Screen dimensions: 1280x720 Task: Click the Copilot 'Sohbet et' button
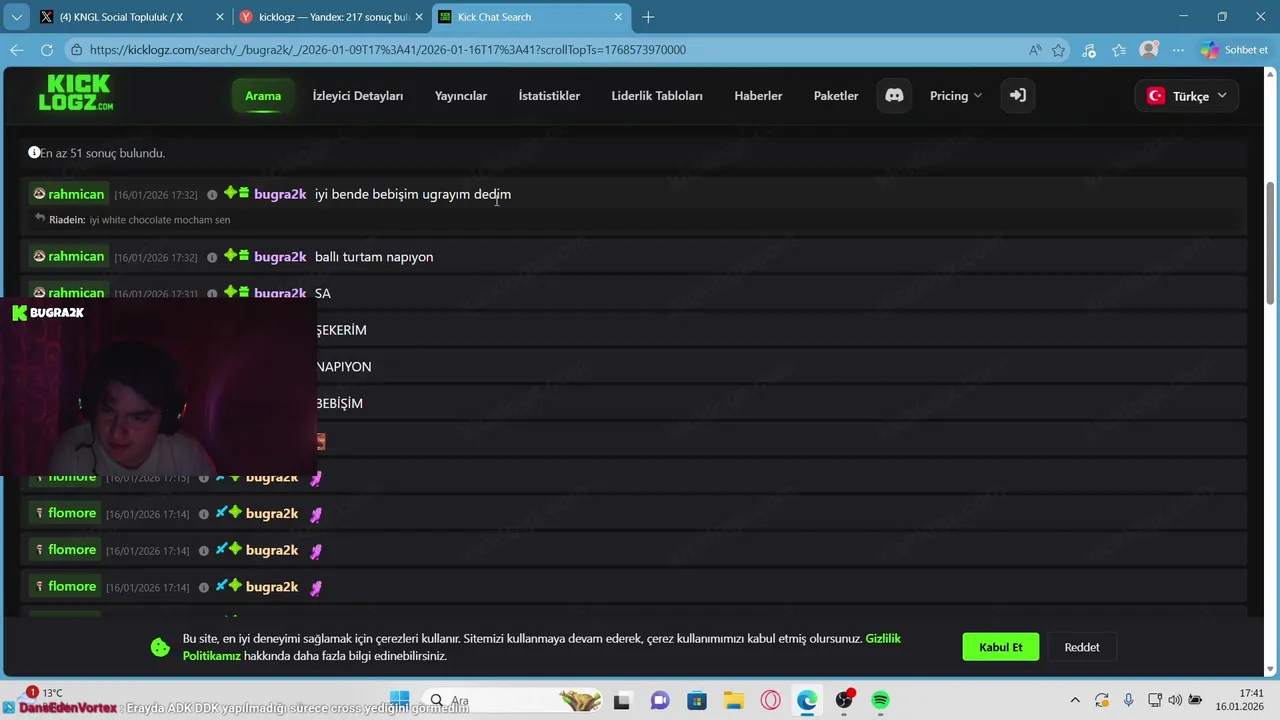coord(1234,50)
